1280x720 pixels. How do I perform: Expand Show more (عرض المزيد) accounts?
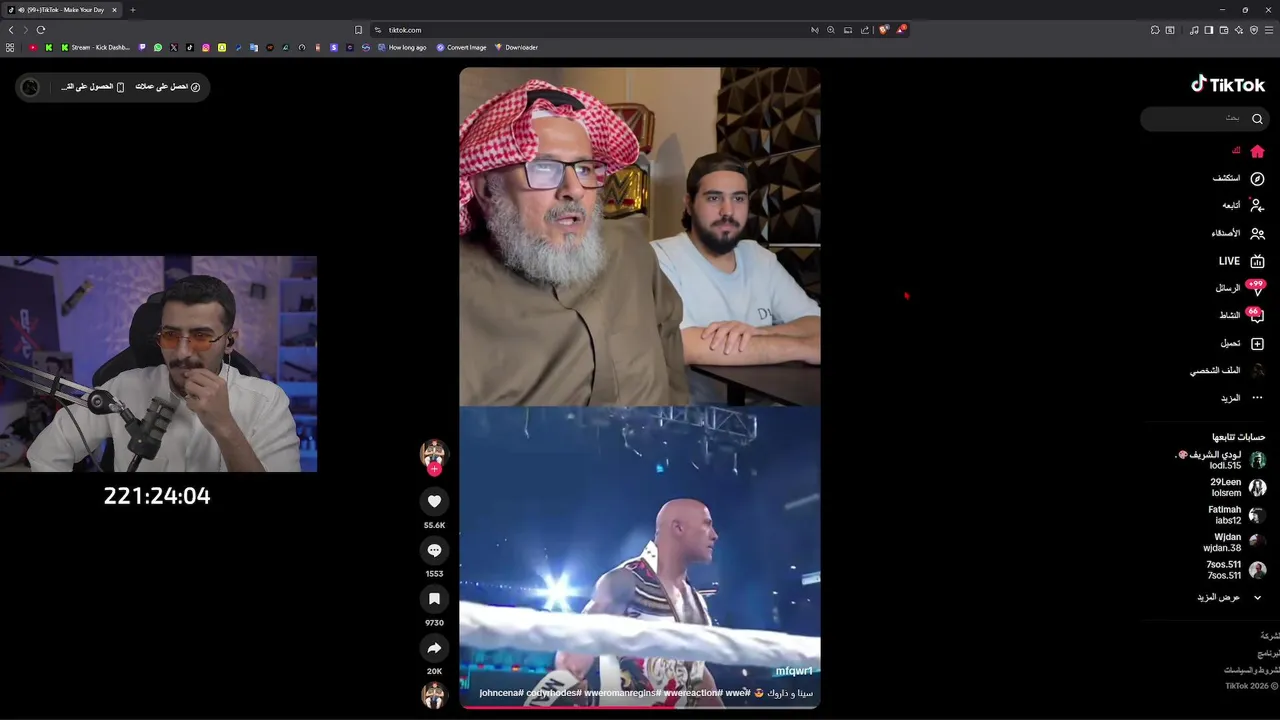click(1229, 597)
